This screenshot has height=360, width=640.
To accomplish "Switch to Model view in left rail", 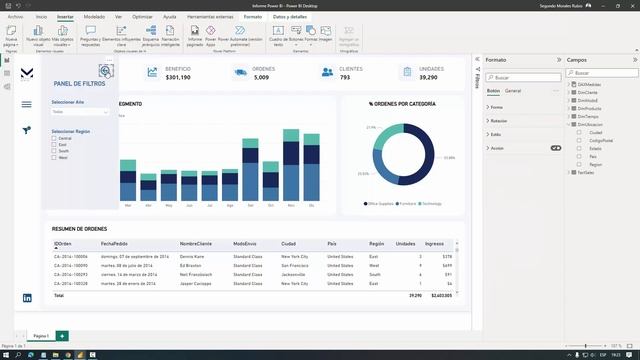I will (x=7, y=87).
